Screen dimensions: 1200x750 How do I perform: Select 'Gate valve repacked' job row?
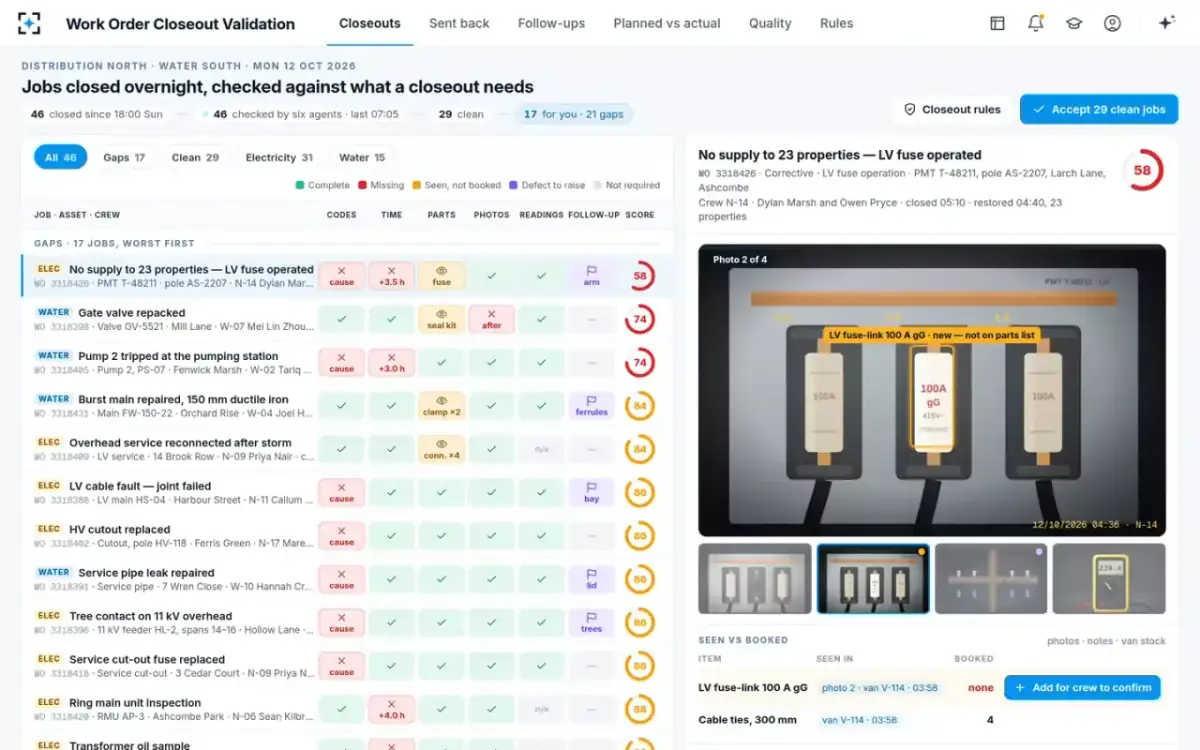346,319
